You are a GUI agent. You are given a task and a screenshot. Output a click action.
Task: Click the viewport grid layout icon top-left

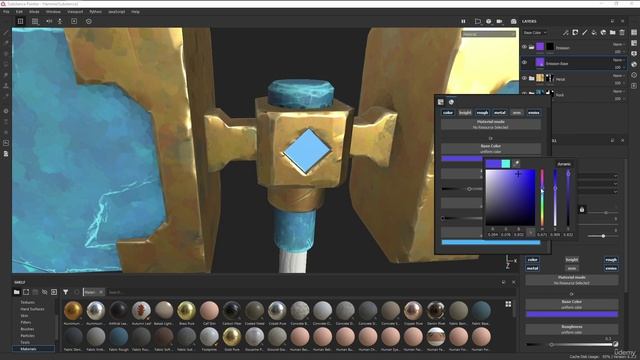tap(20, 21)
